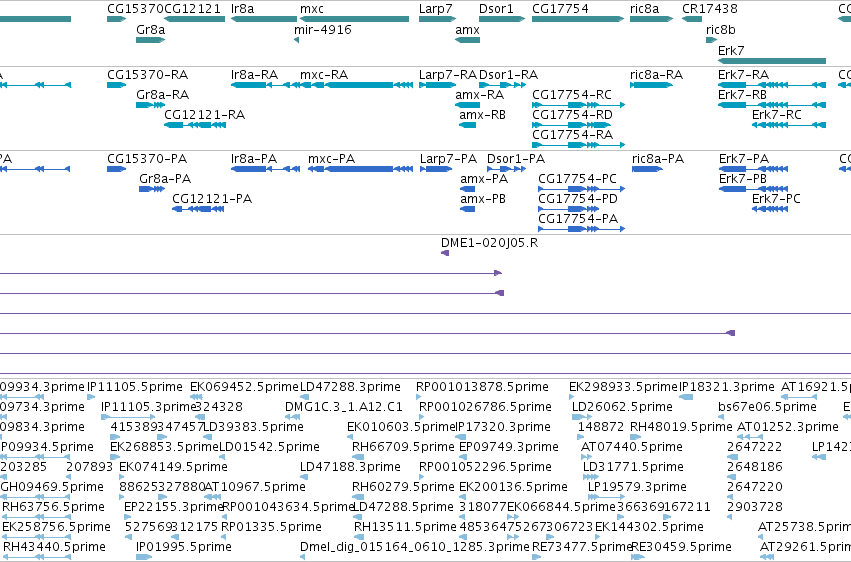Click protein amx-PA

coord(484,178)
